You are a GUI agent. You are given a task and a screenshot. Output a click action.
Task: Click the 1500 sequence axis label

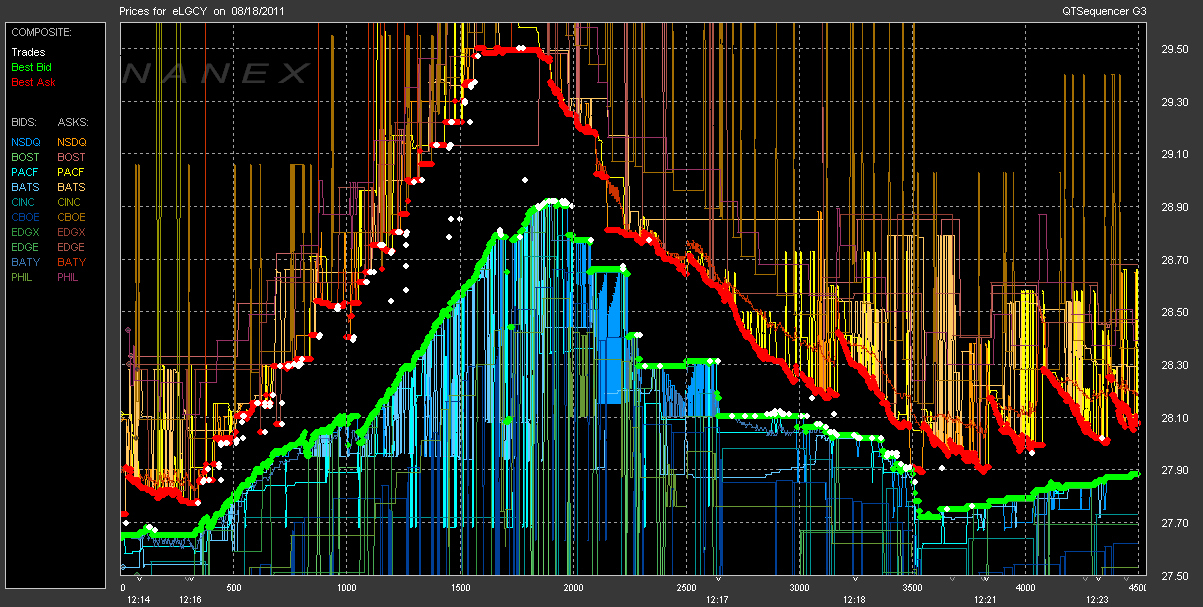[461, 588]
